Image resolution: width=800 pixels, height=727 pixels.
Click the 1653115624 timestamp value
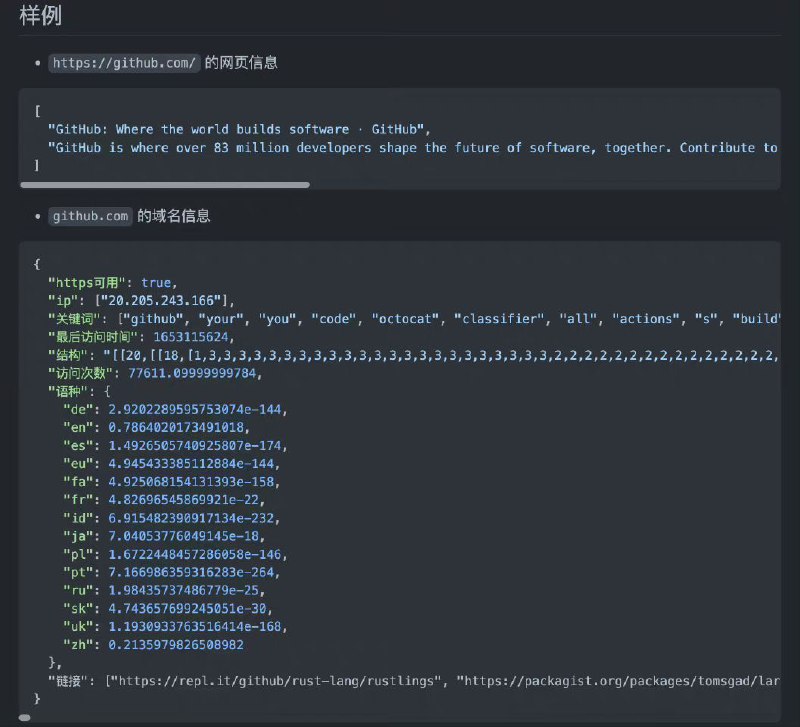point(191,337)
